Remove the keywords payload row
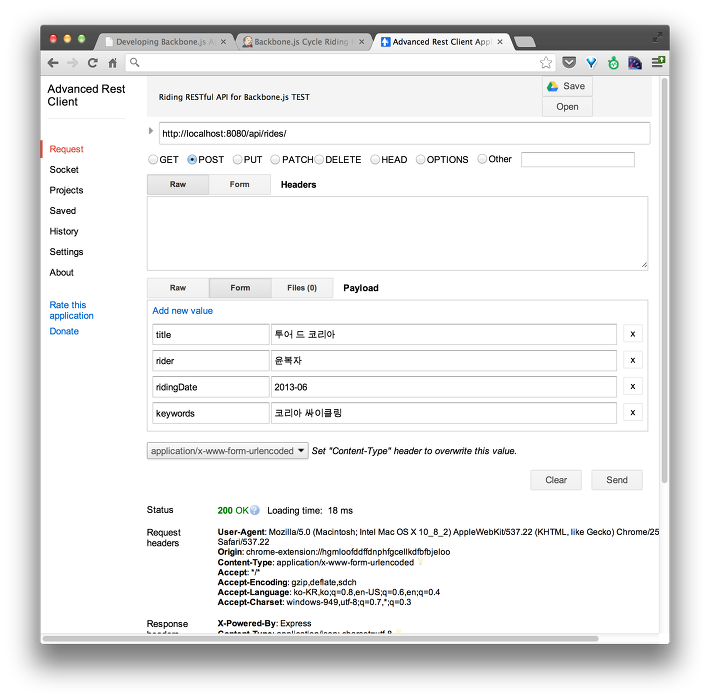Viewport: 710px width, 700px height. [x=633, y=412]
